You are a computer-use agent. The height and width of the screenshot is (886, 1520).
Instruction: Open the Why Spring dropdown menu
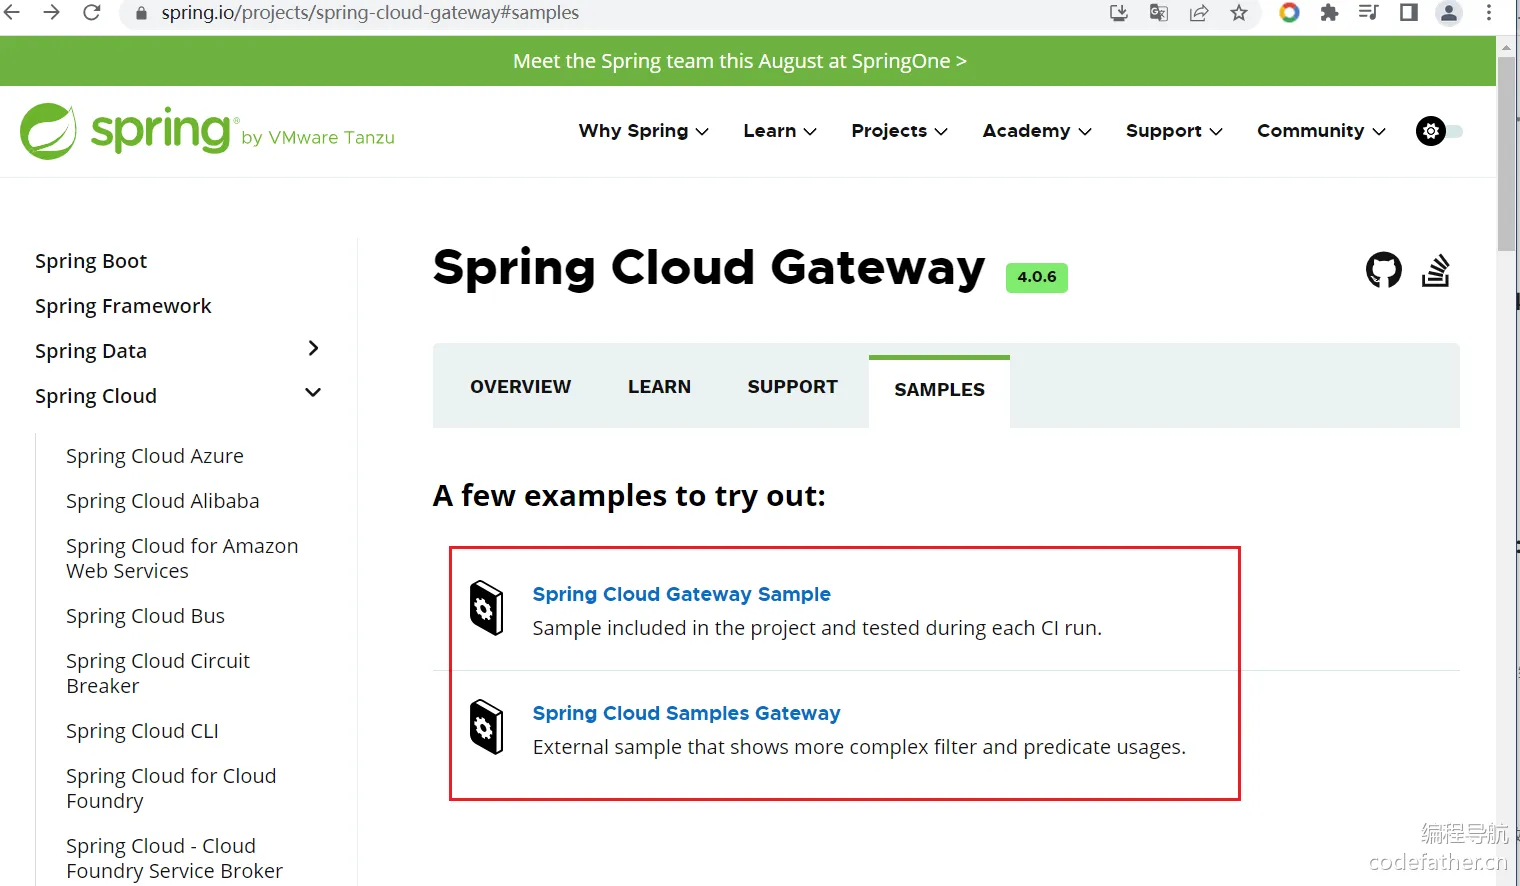[643, 131]
